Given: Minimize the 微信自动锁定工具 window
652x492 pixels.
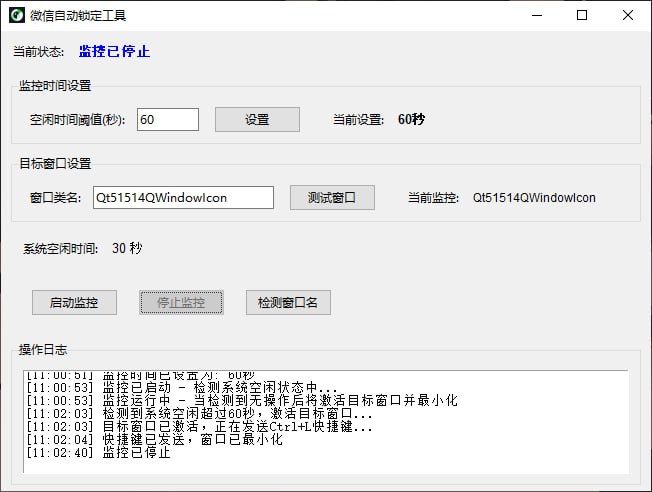Looking at the screenshot, I should [x=537, y=15].
